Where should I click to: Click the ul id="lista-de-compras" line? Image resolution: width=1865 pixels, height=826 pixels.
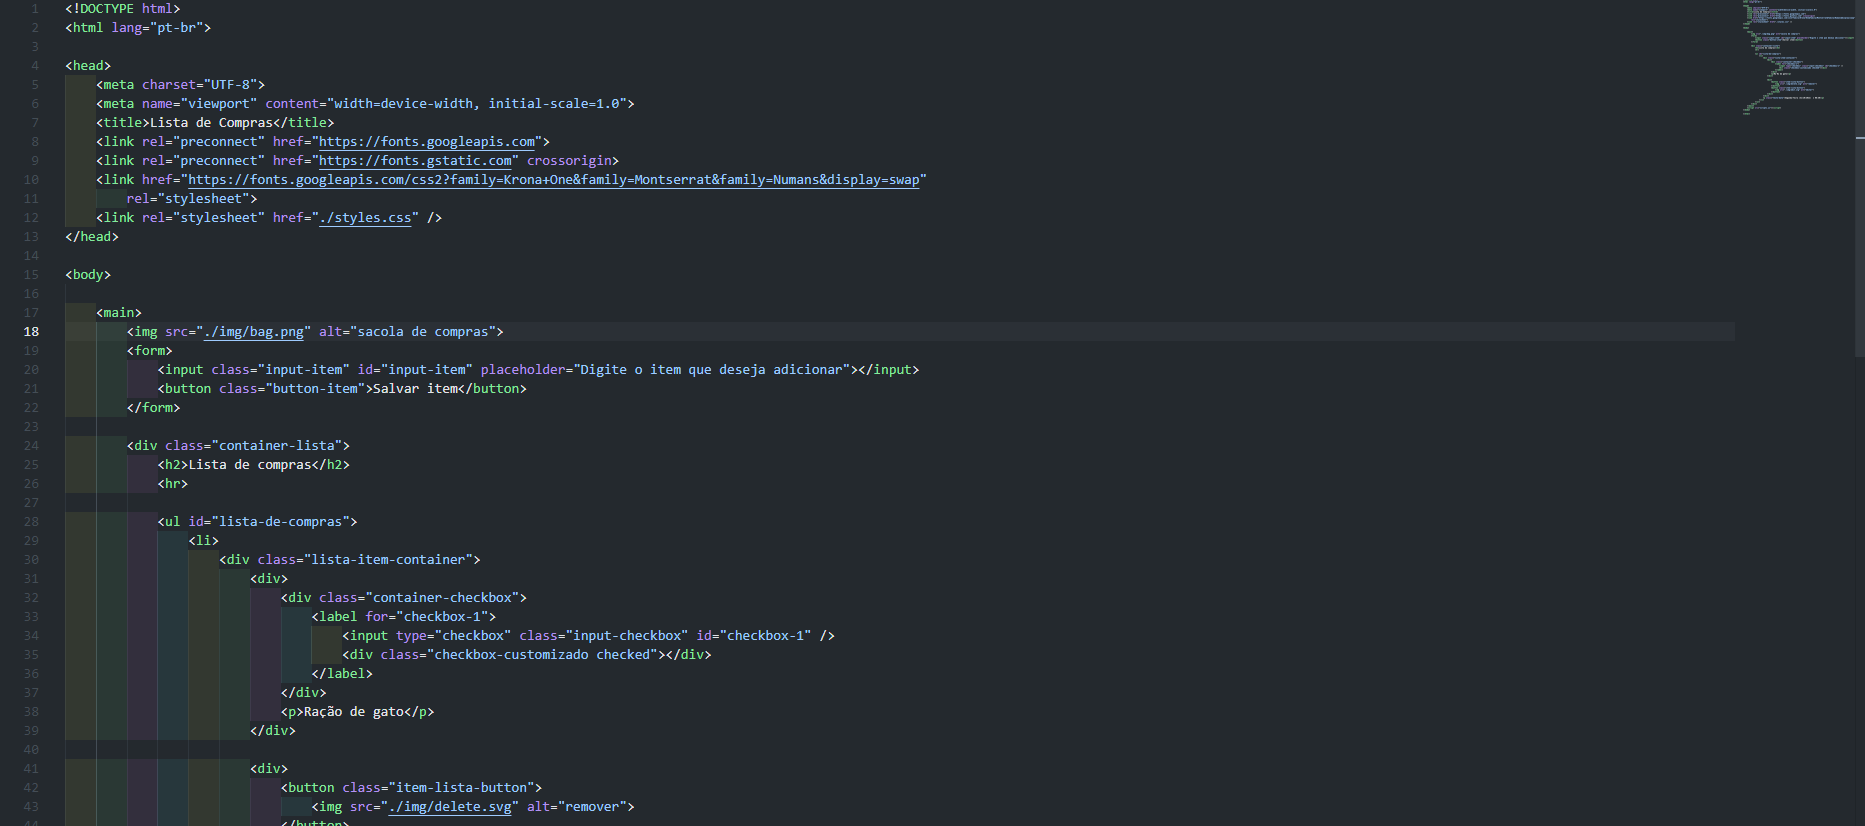257,522
